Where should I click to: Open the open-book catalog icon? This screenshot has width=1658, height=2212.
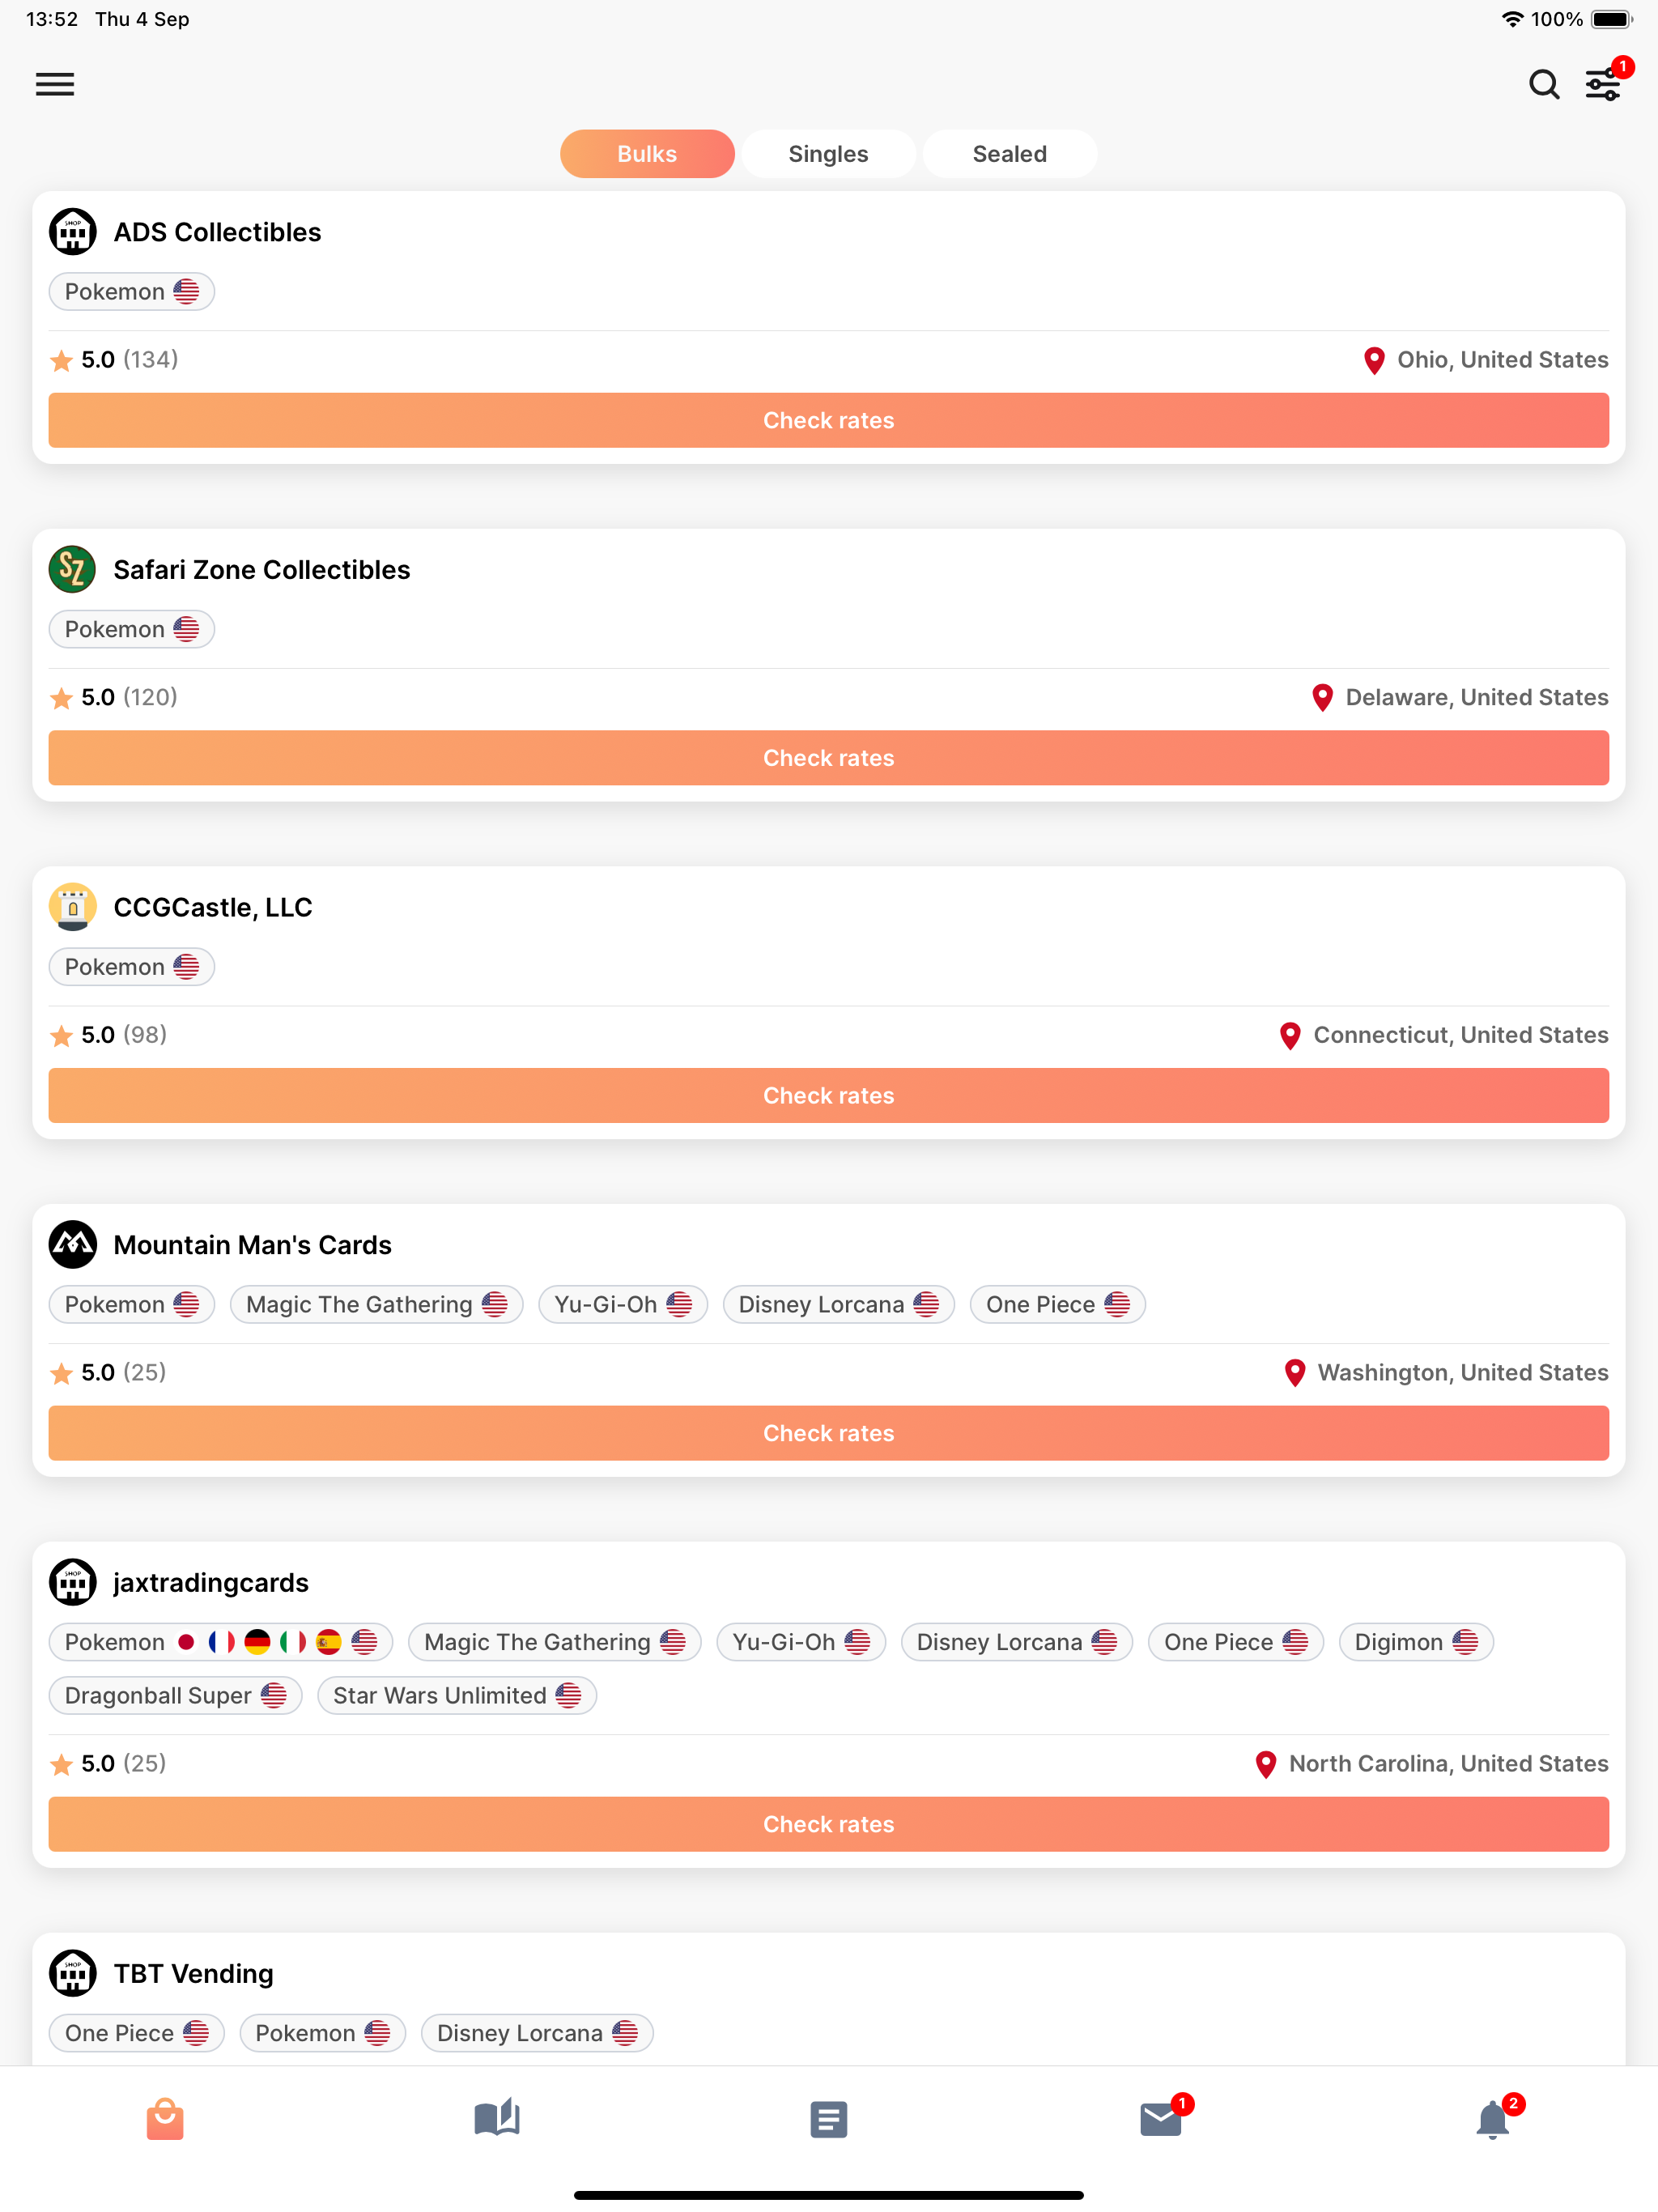[x=497, y=2118]
